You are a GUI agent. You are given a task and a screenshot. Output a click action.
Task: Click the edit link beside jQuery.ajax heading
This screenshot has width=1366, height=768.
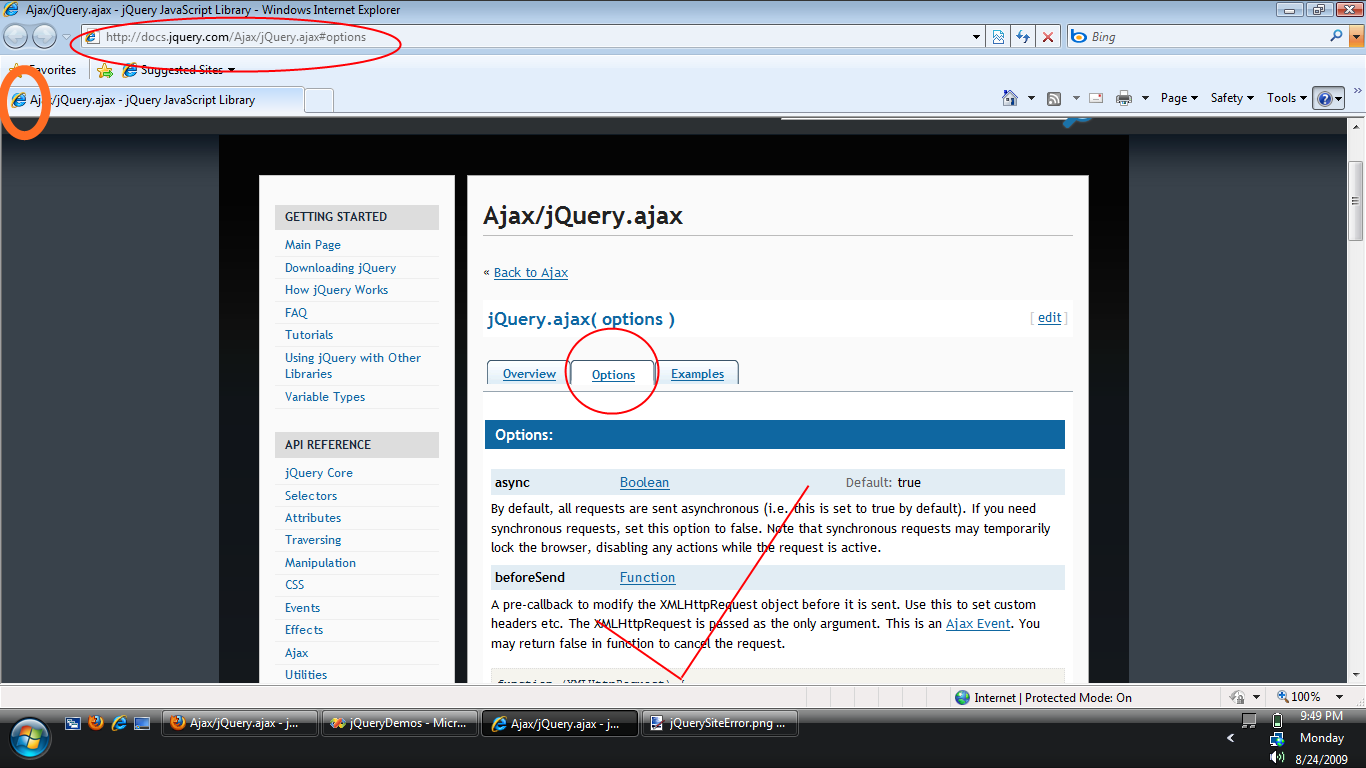1049,318
